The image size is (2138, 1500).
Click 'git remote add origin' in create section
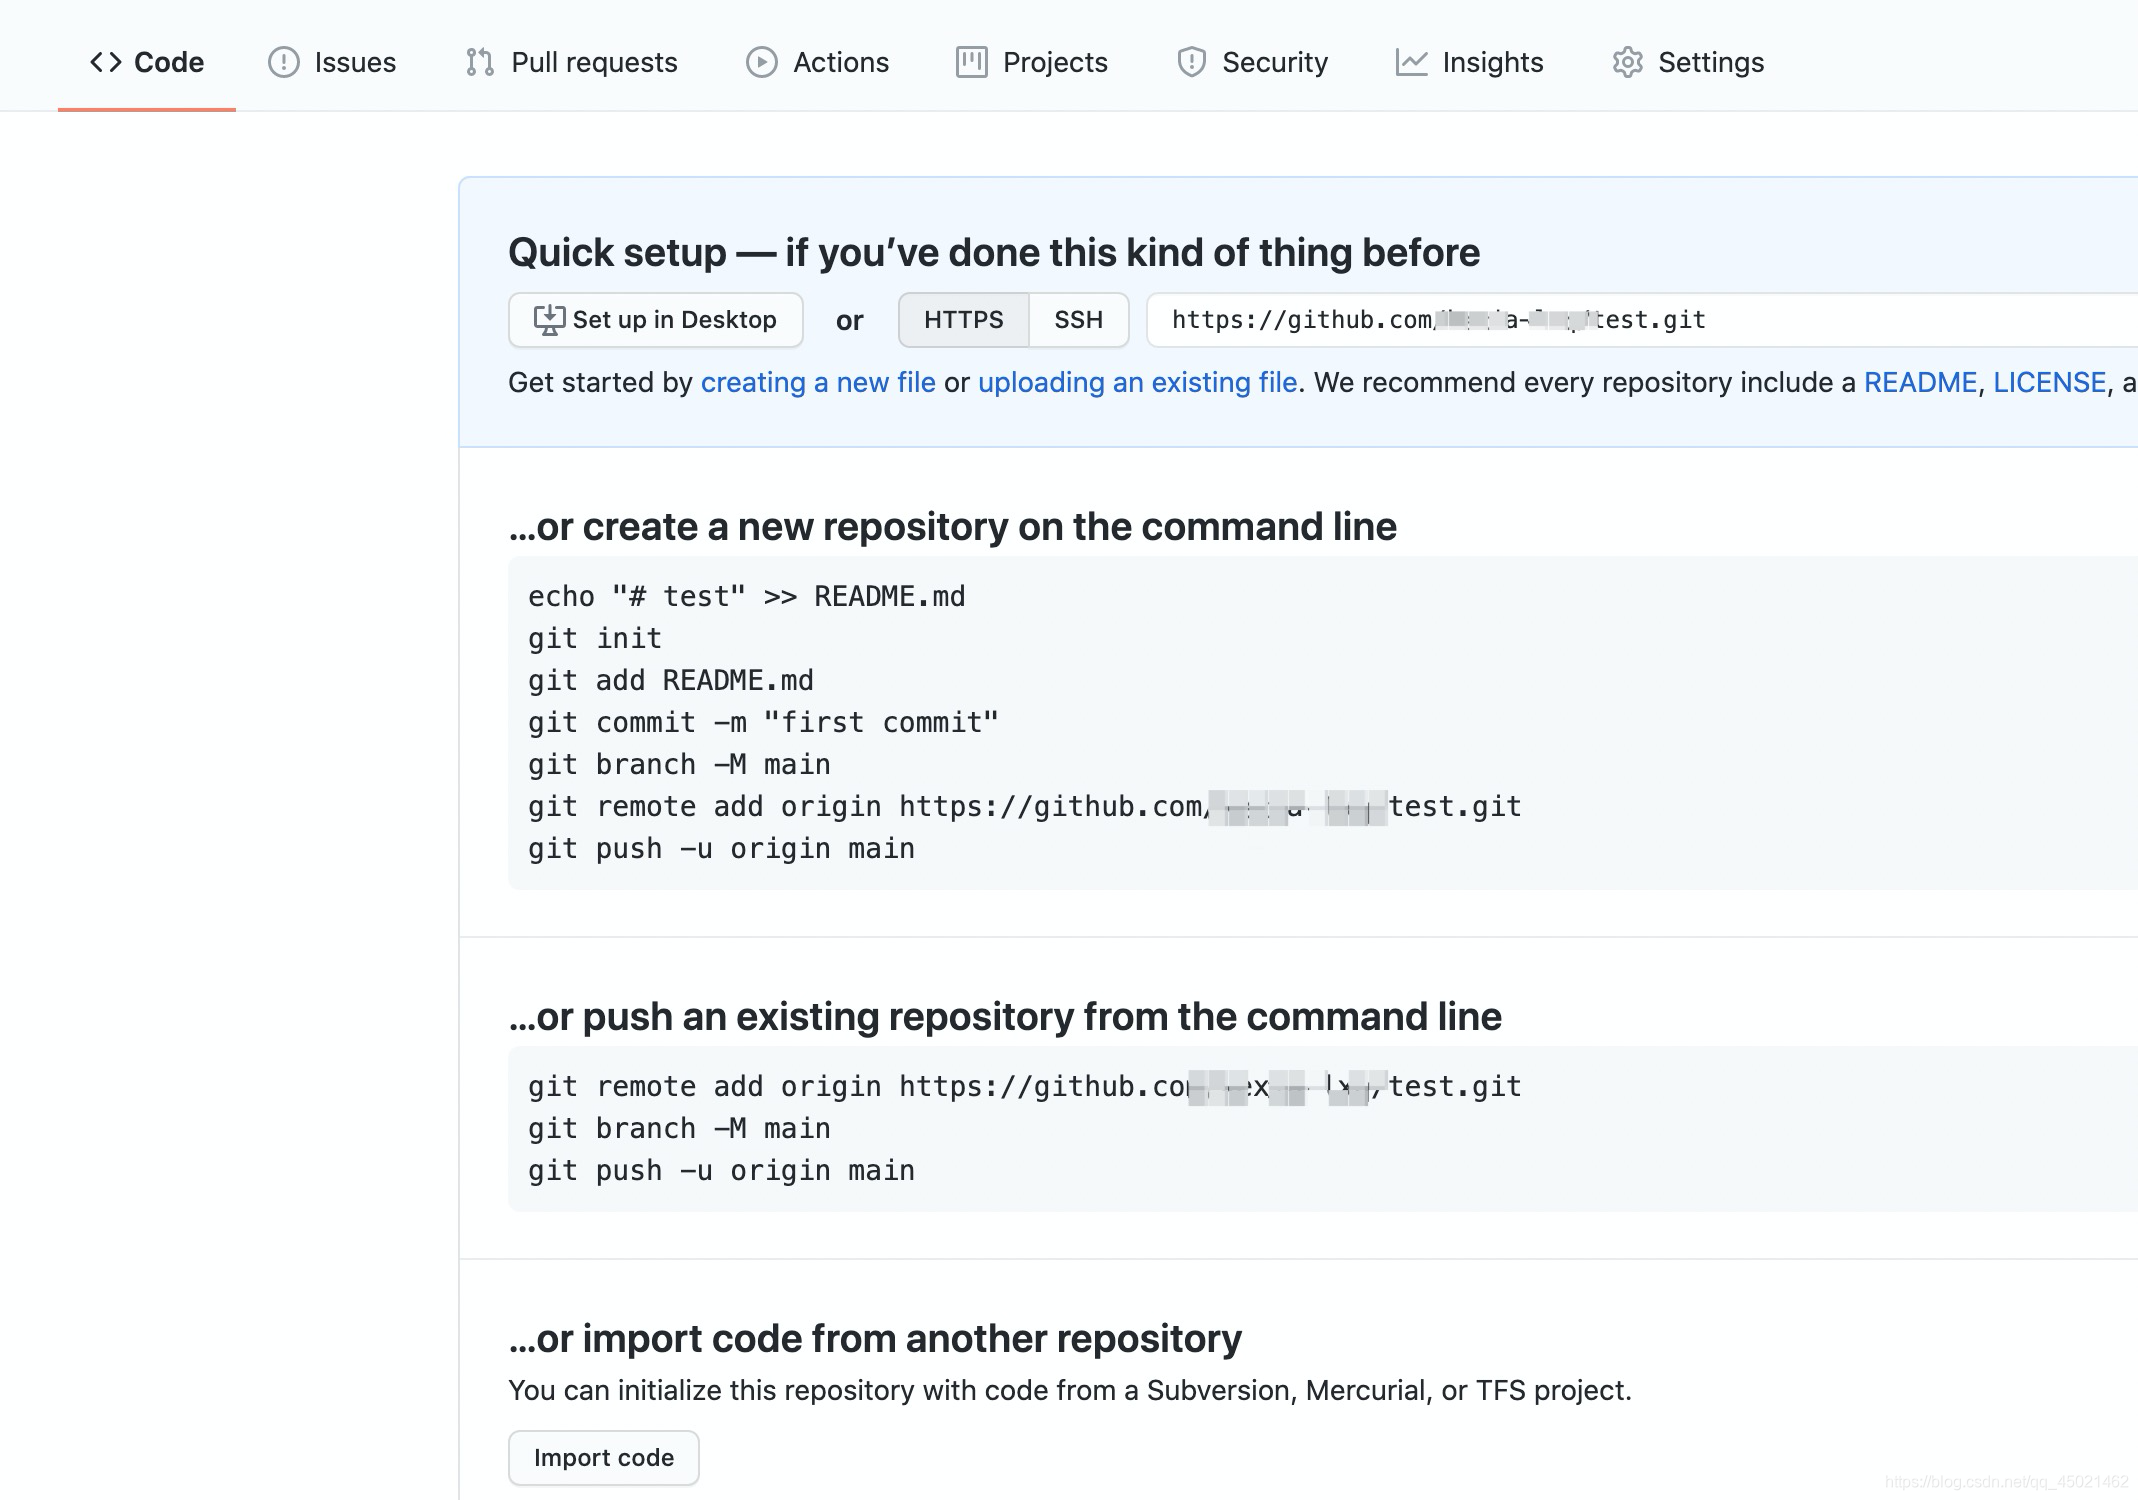pyautogui.click(x=1025, y=807)
